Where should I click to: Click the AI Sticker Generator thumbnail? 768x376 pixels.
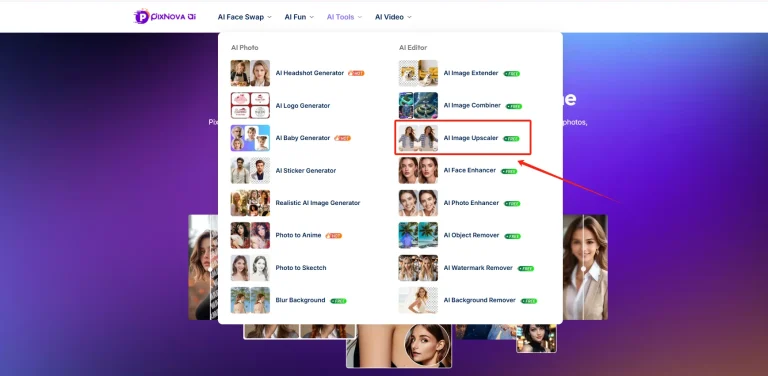tap(250, 170)
